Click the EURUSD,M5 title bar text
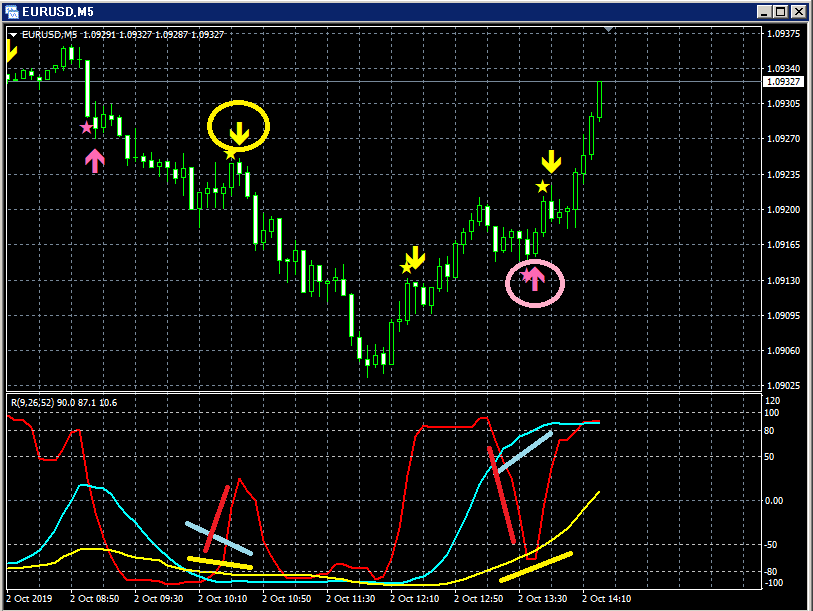 [58, 11]
